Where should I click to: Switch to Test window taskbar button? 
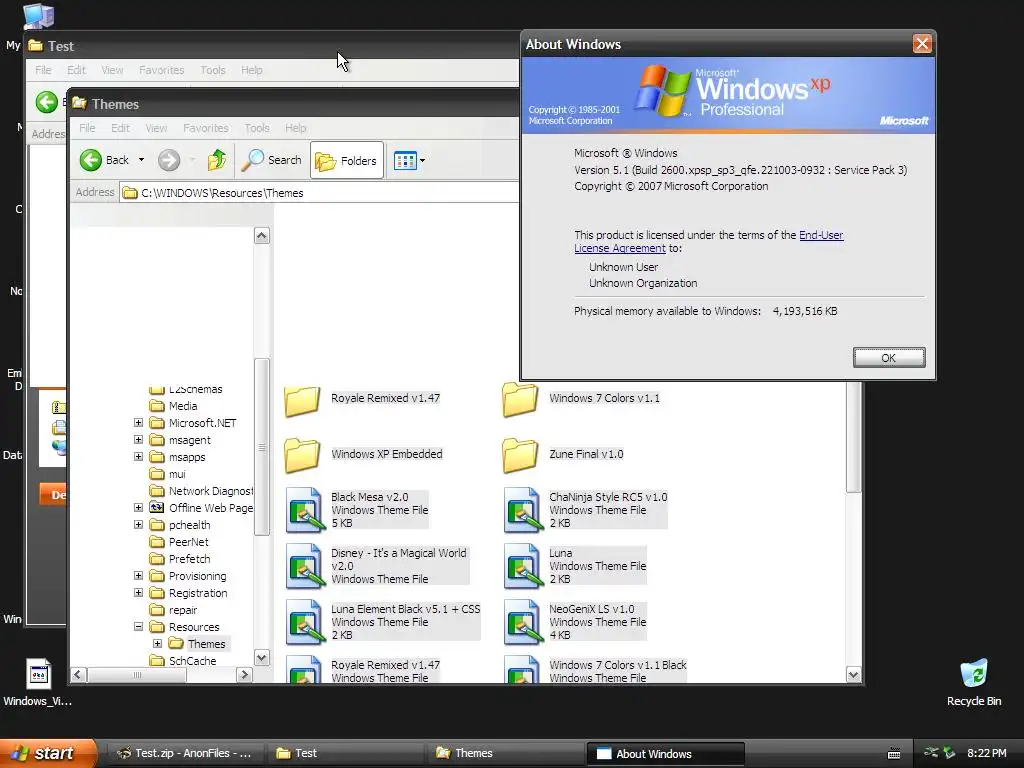(345, 754)
